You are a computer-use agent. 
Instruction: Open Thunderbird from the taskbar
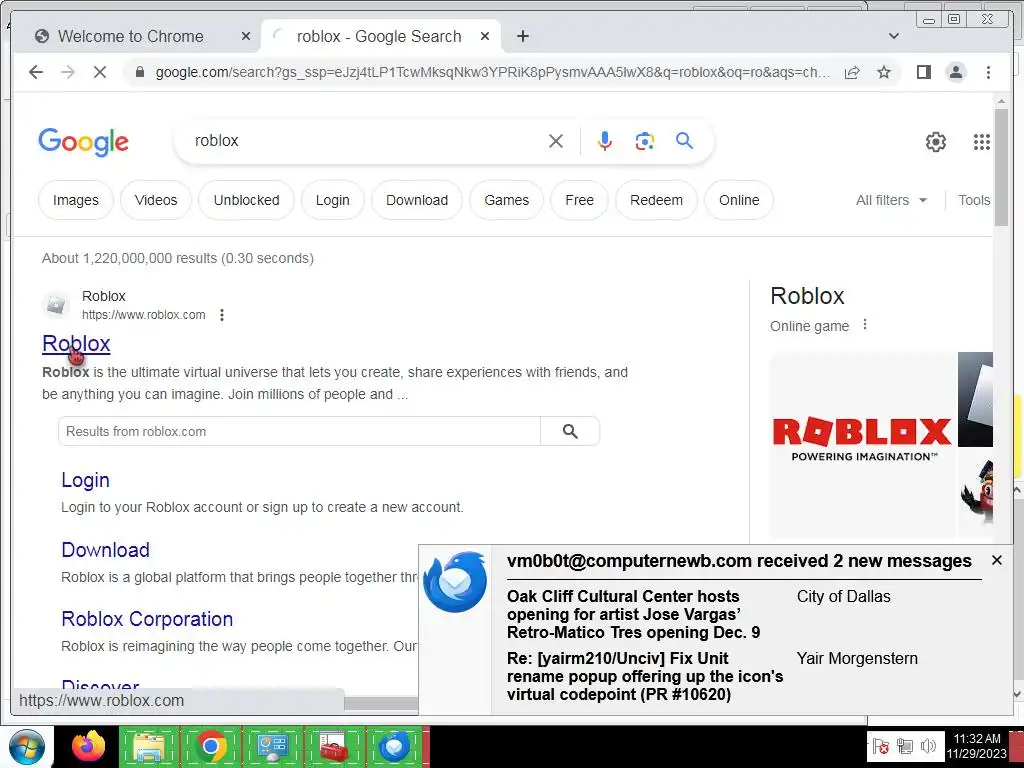pos(394,746)
